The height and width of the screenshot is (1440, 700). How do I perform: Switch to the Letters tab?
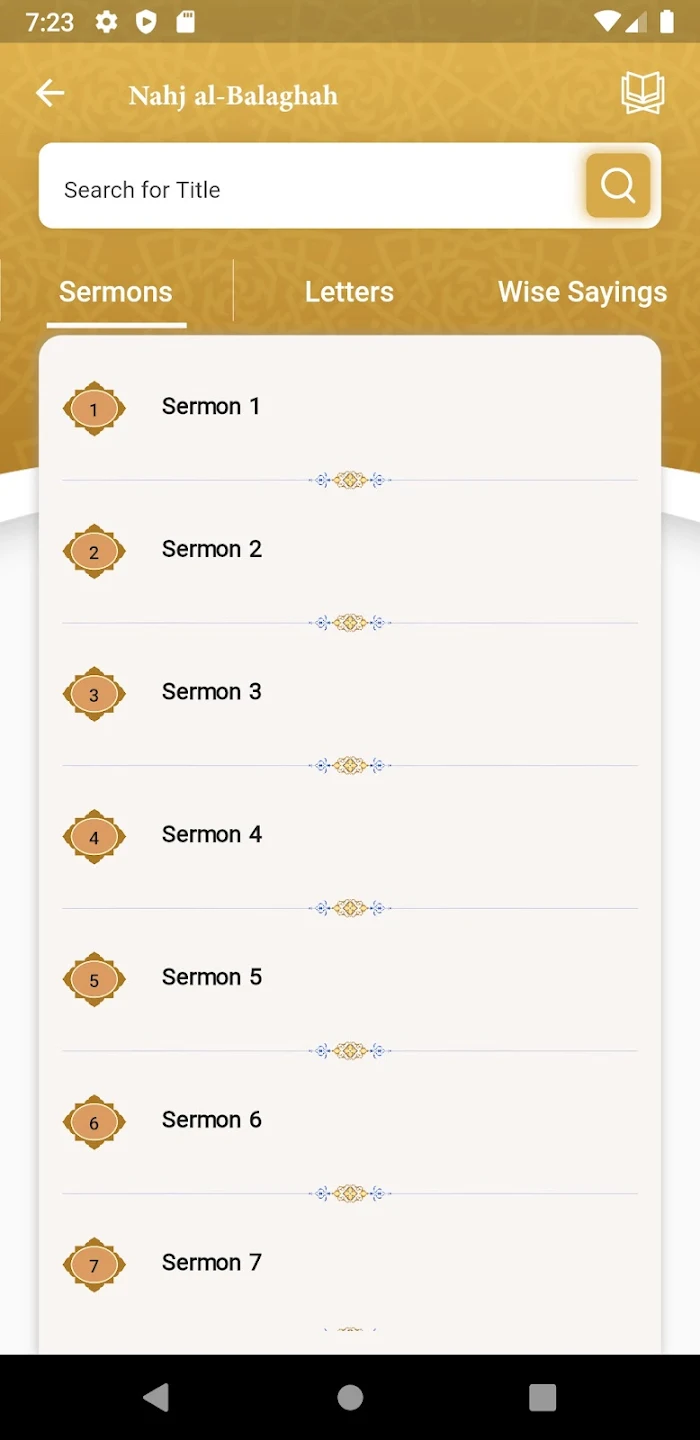pyautogui.click(x=349, y=292)
